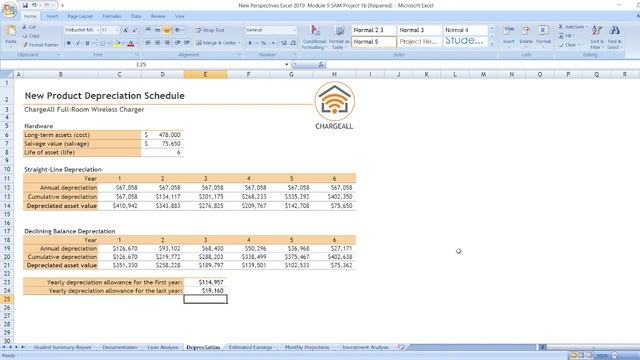This screenshot has width=640, height=360.
Task: Open Loan Analysis sheet tab
Action: 163,347
